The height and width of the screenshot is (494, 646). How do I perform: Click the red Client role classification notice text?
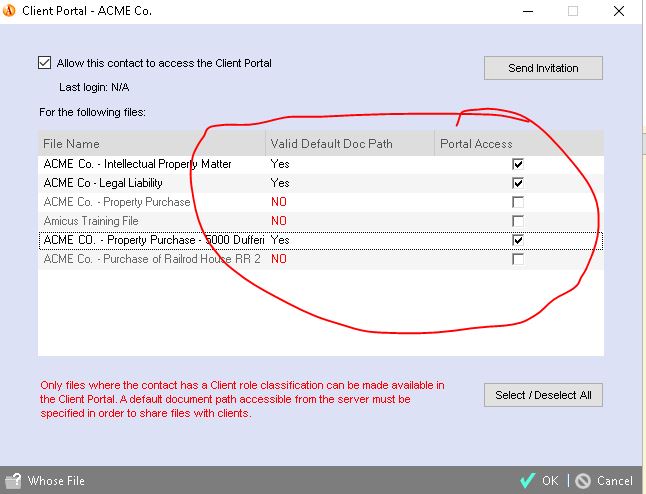[242, 399]
